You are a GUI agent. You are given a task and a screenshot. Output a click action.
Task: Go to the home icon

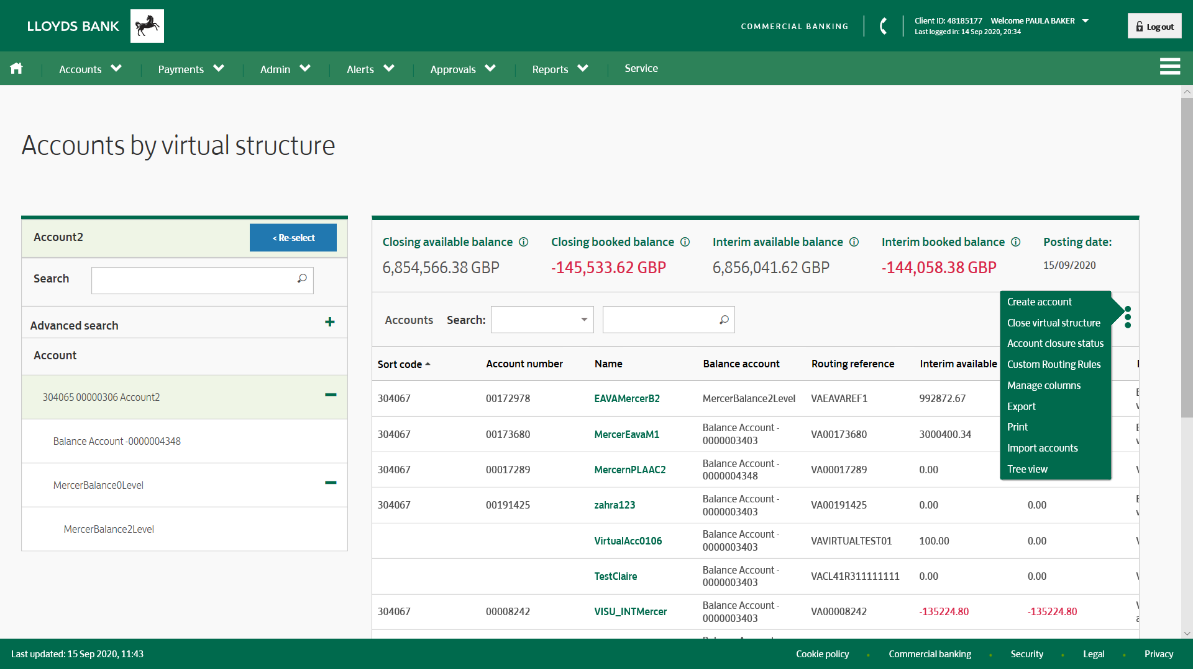click(16, 68)
